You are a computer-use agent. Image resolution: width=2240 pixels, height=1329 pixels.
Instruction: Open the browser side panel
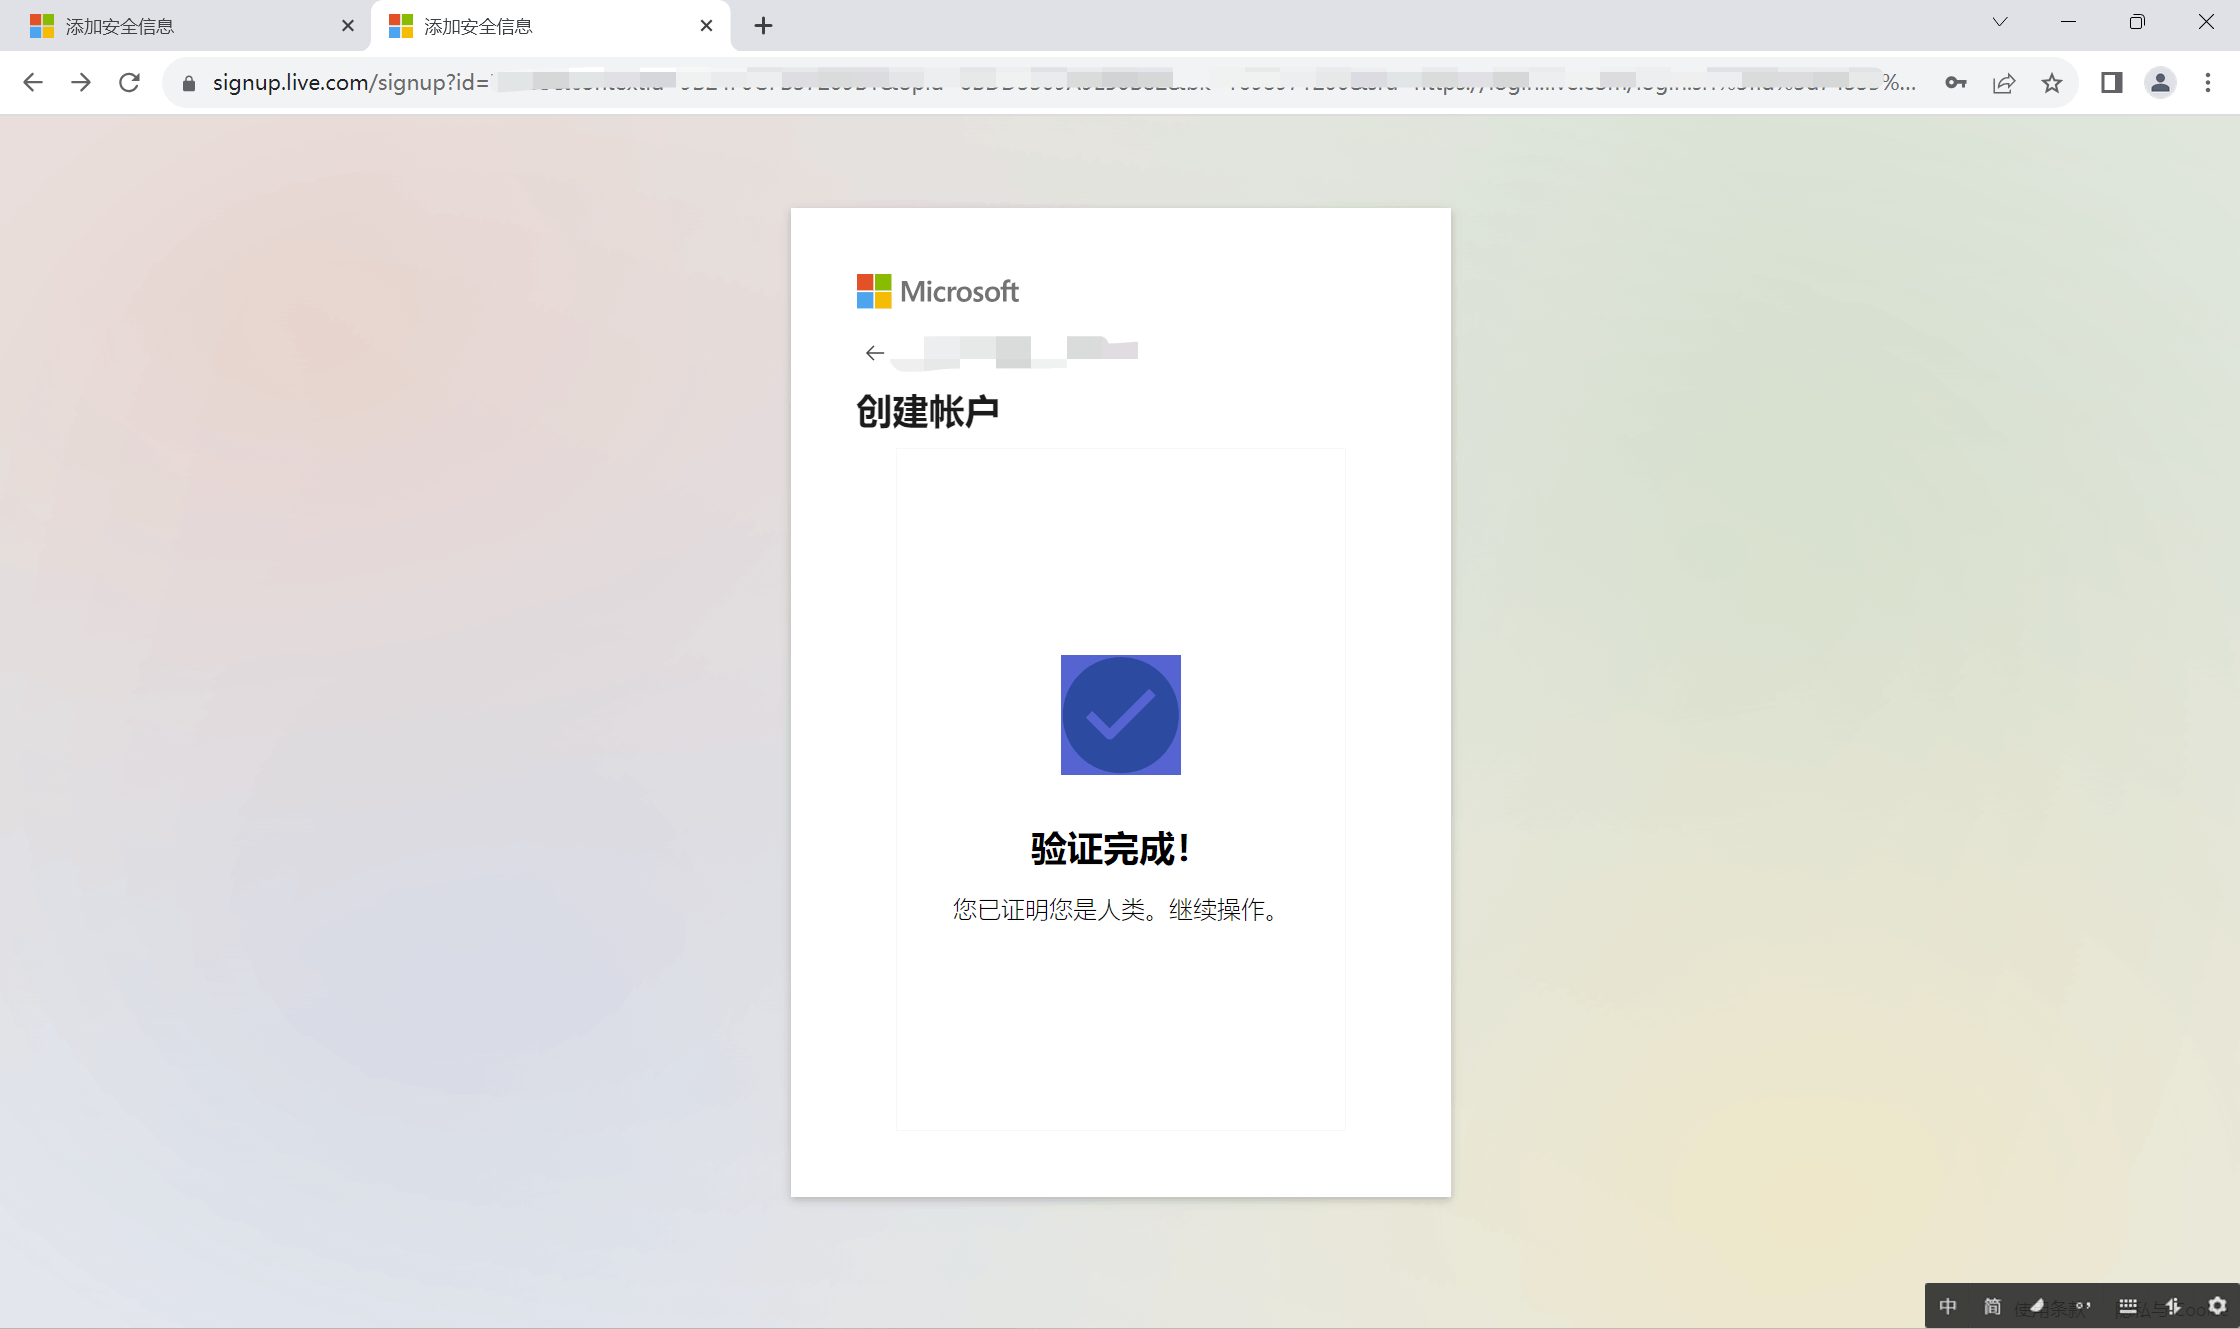(2111, 83)
